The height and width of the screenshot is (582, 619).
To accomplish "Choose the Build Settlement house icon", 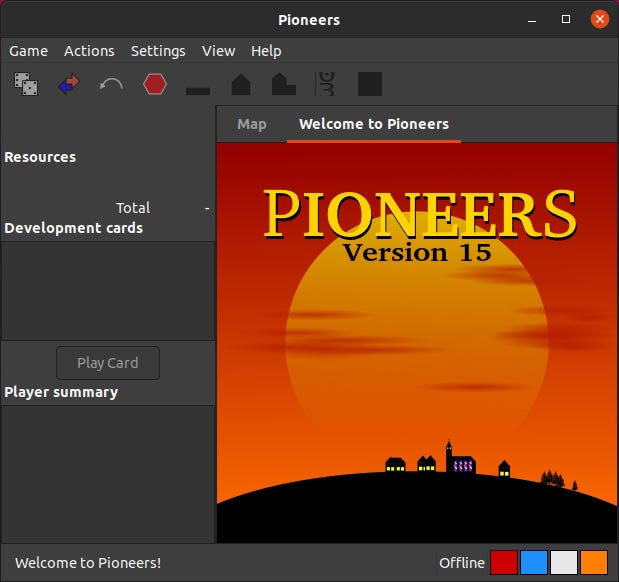I will pyautogui.click(x=241, y=85).
